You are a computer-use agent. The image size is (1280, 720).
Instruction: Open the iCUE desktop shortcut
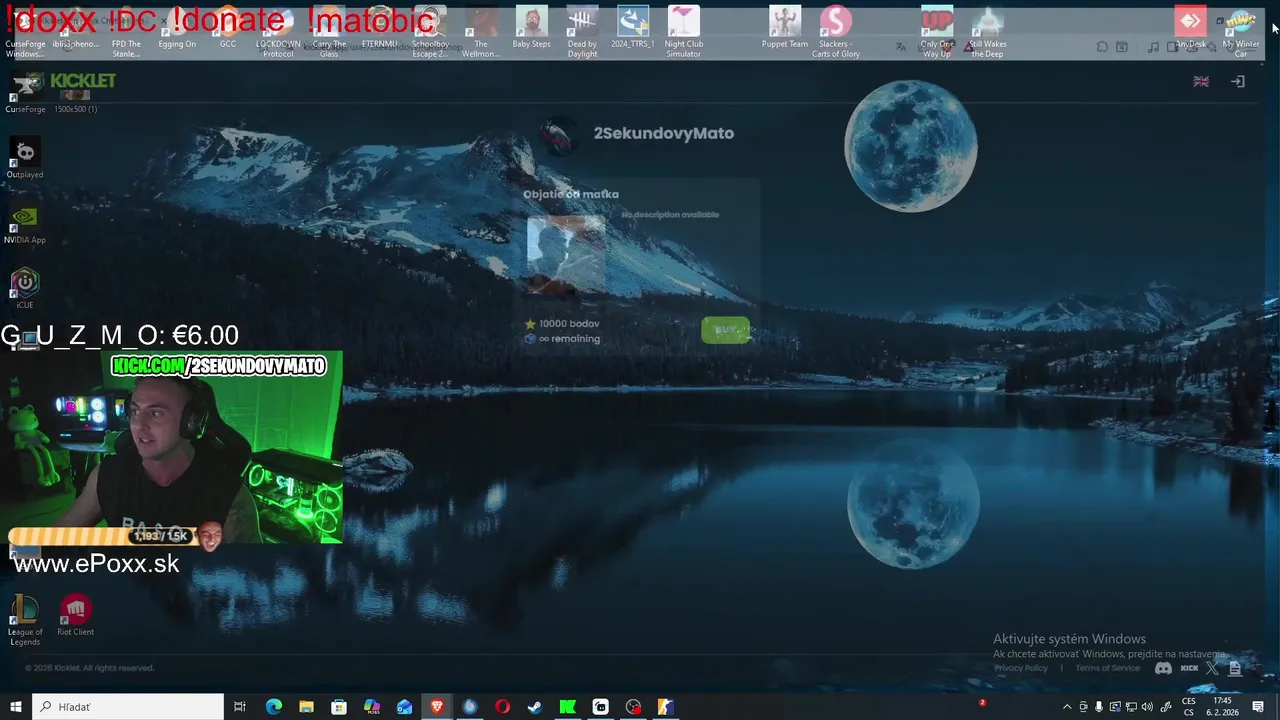tap(25, 288)
